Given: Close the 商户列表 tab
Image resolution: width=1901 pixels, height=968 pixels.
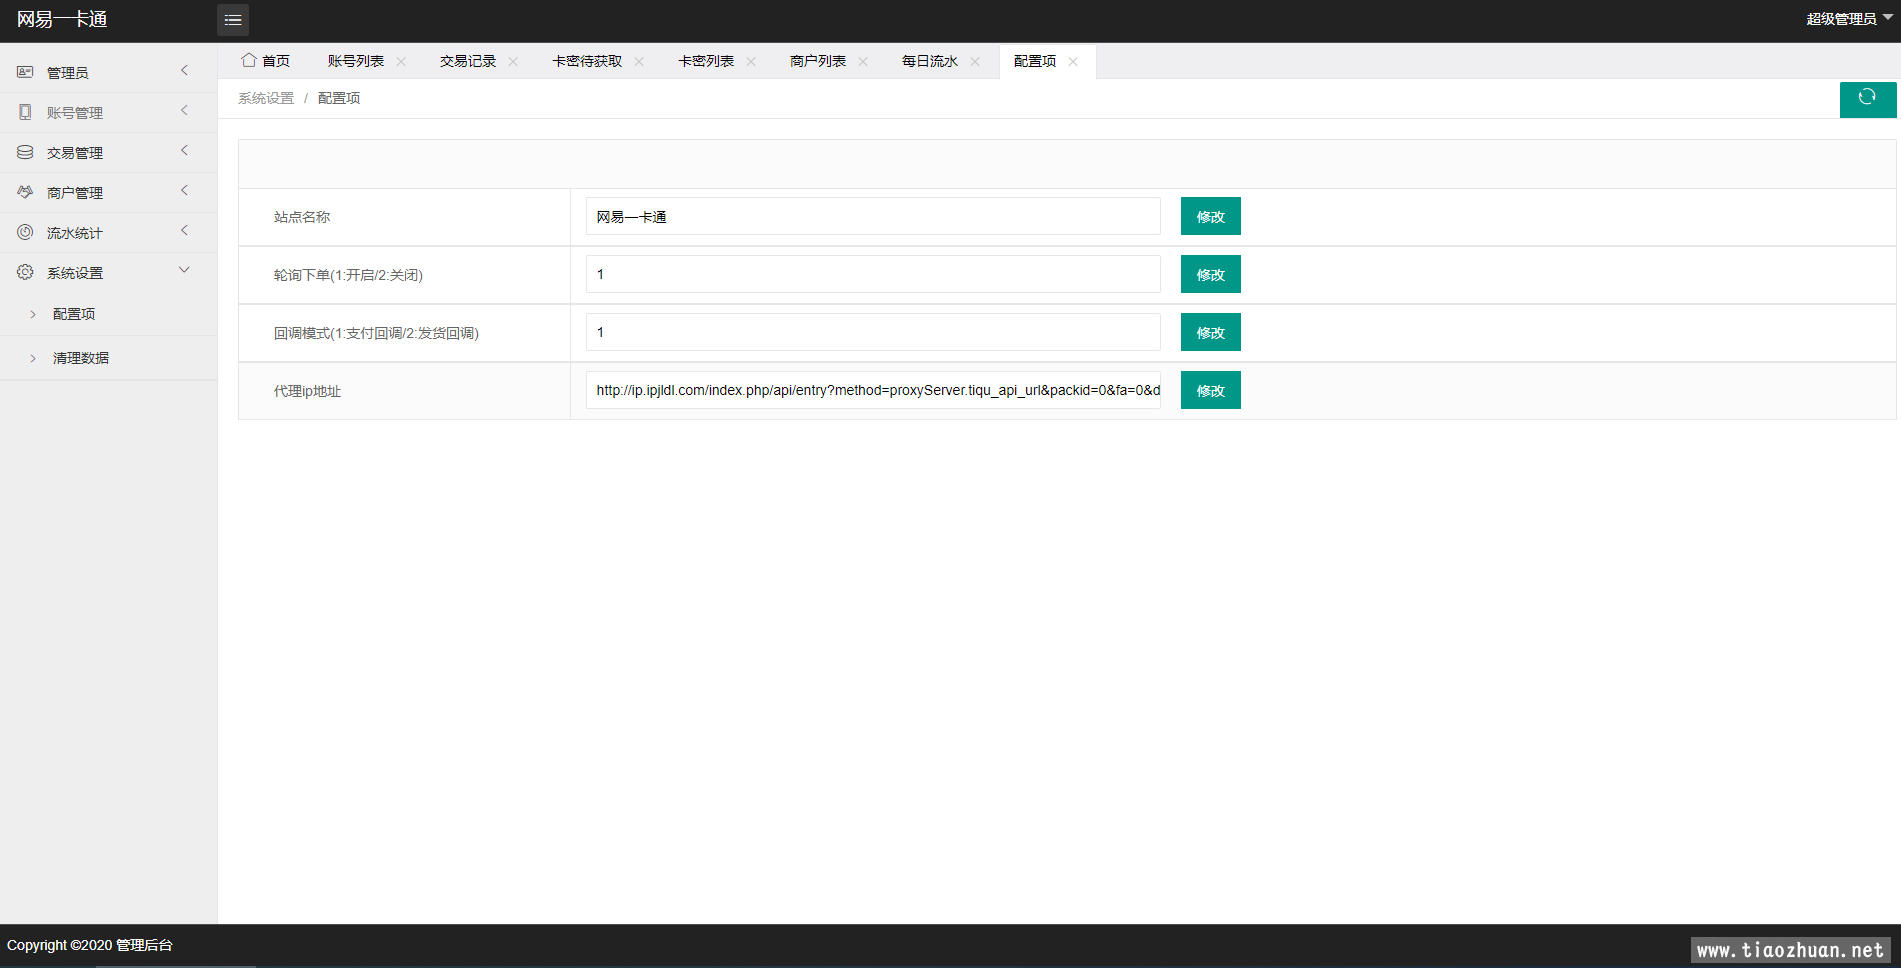Looking at the screenshot, I should coord(863,61).
